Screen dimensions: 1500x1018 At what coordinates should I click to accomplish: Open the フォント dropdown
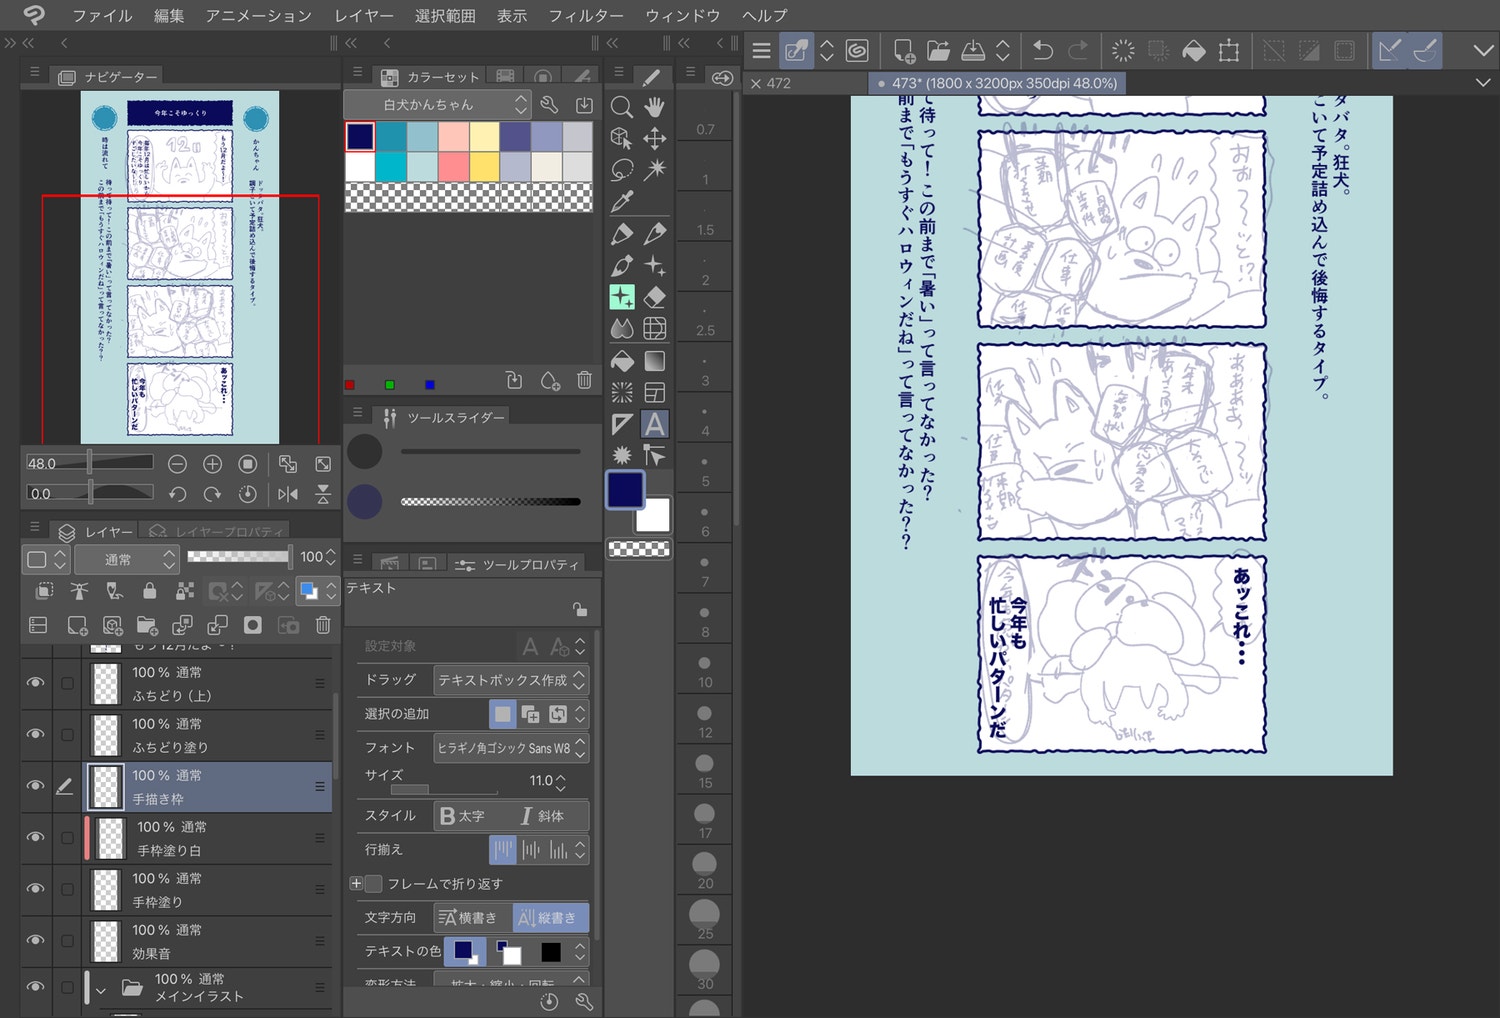510,748
